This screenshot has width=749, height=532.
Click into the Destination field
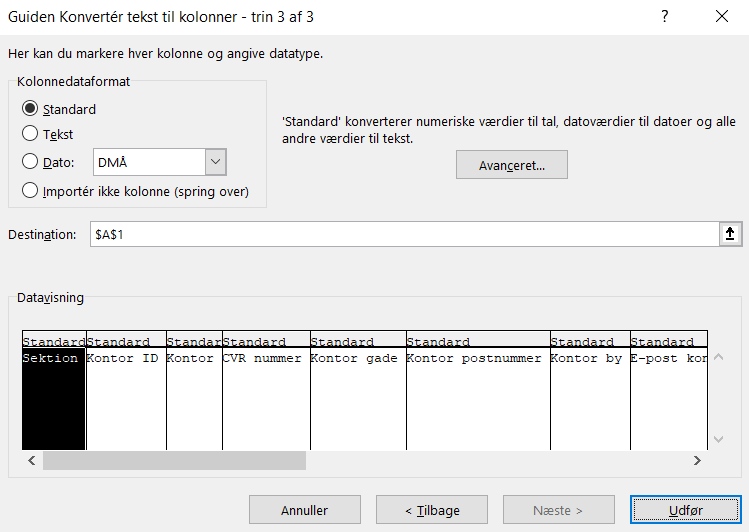pyautogui.click(x=400, y=234)
